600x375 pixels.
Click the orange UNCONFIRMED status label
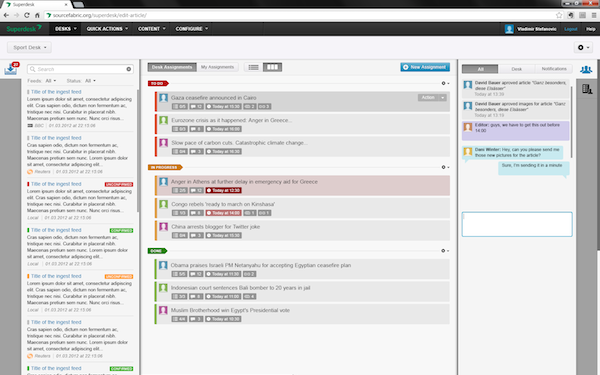[x=119, y=276]
